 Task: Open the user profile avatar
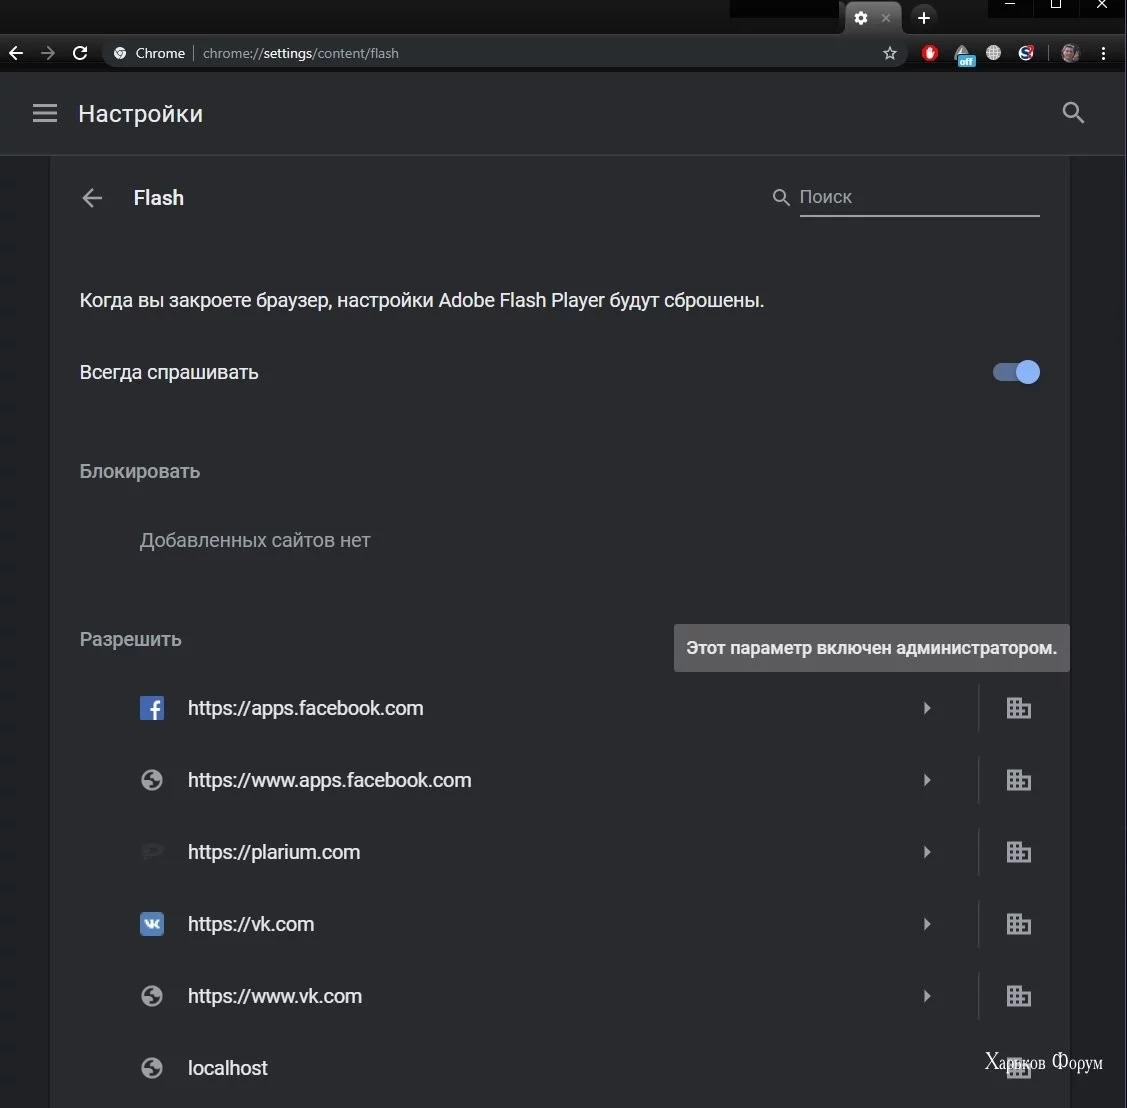(x=1070, y=53)
